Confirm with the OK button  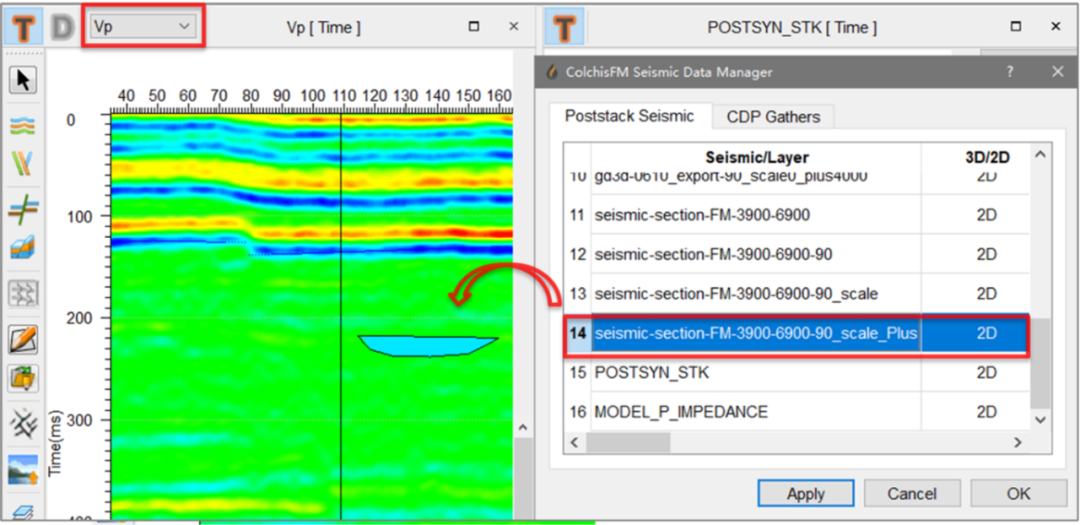1018,494
